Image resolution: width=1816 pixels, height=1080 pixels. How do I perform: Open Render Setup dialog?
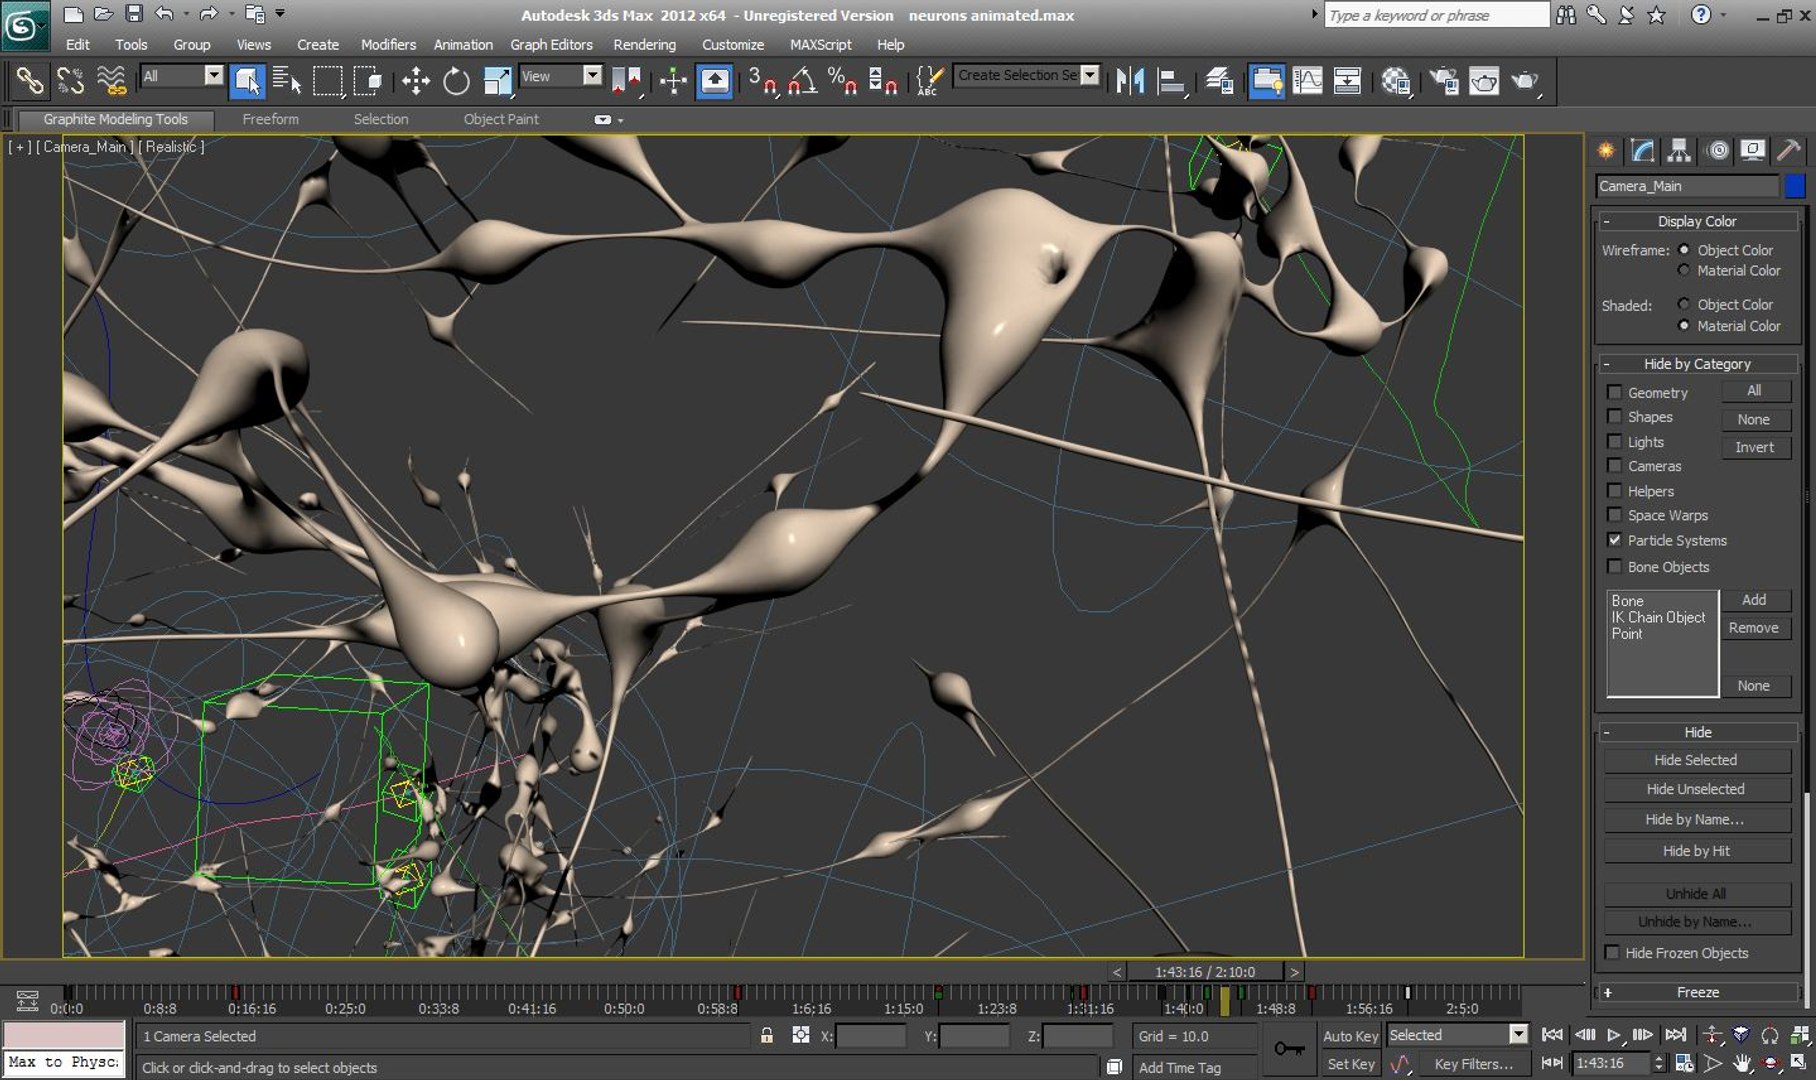[1444, 80]
